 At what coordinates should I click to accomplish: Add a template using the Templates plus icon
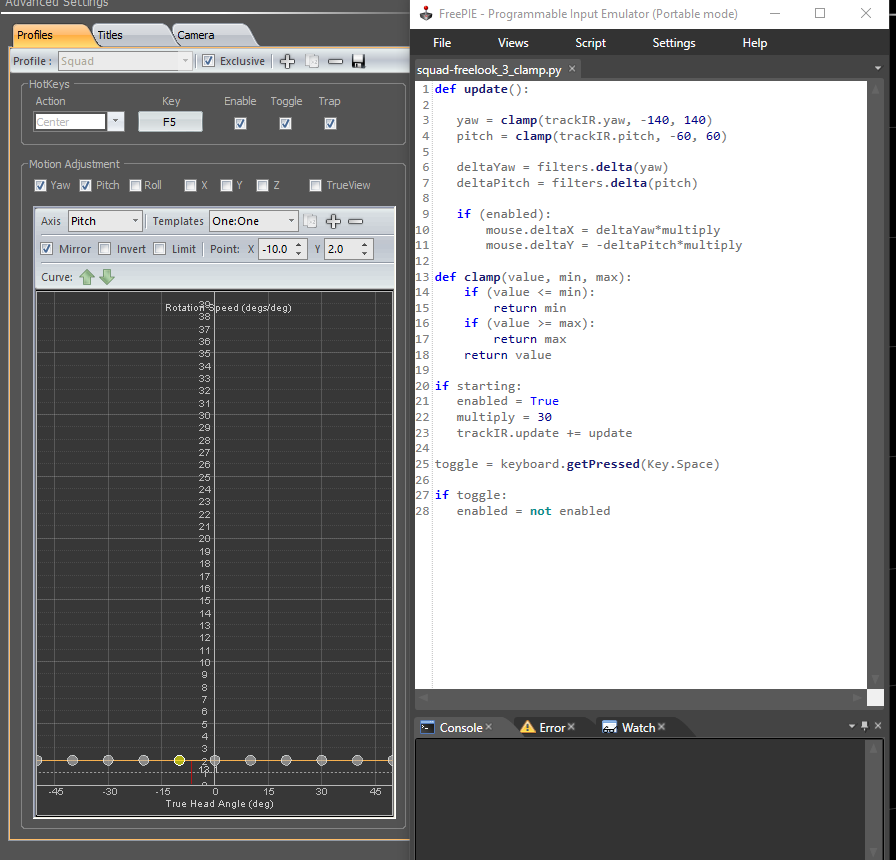pos(333,221)
